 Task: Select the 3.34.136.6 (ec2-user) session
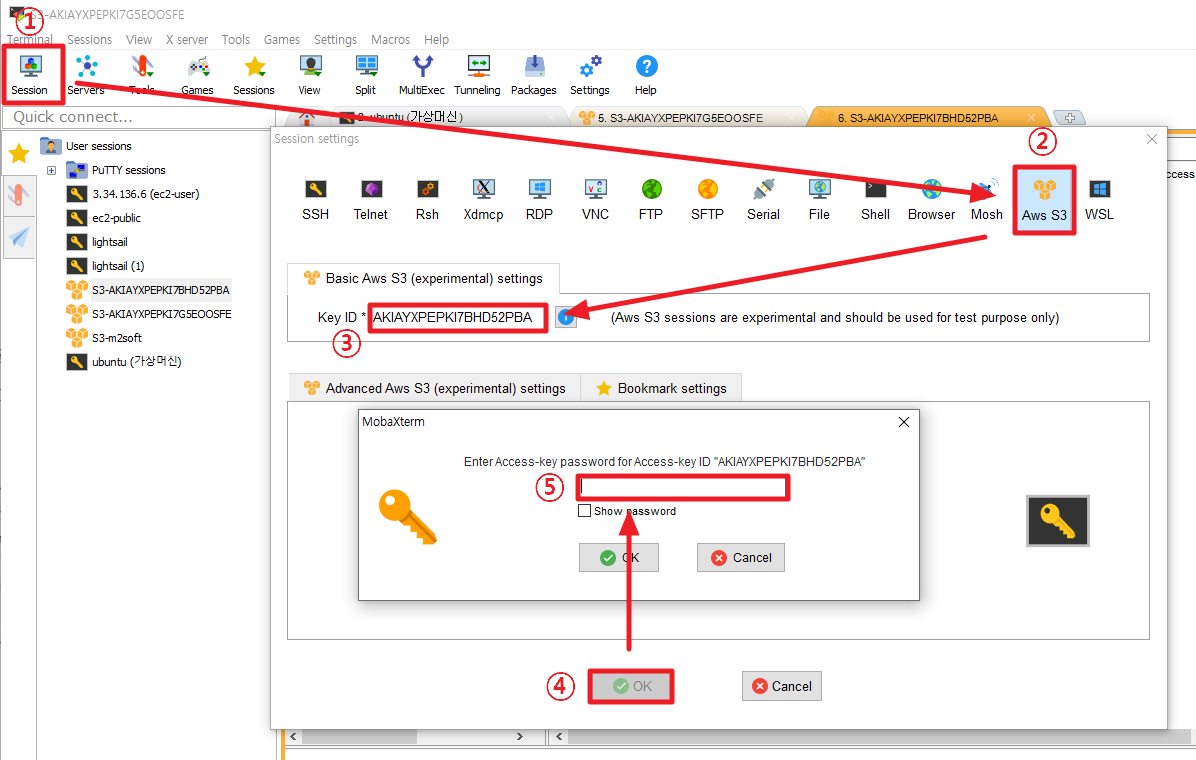145,194
